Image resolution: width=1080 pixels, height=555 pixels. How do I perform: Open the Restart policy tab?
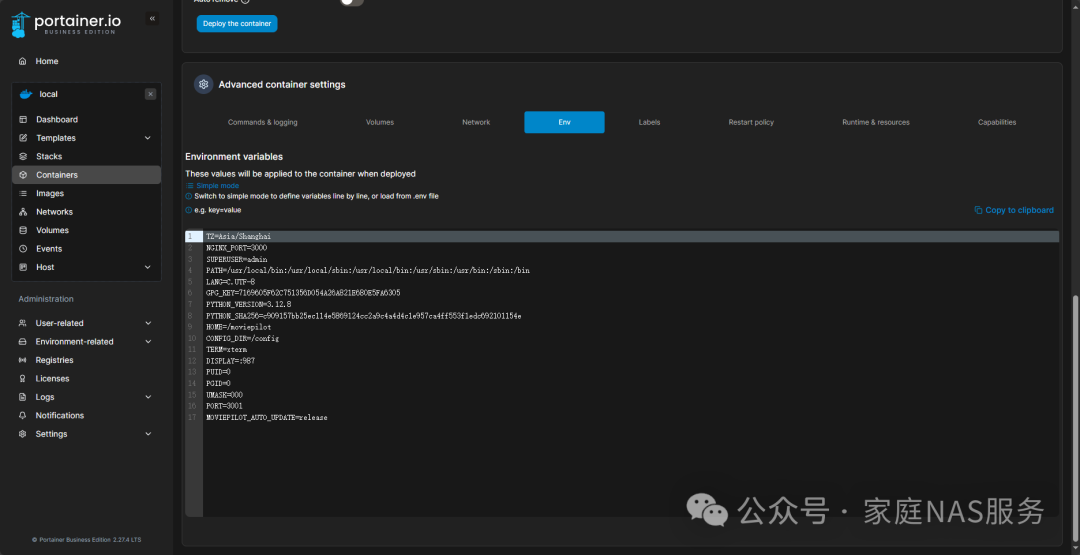751,122
